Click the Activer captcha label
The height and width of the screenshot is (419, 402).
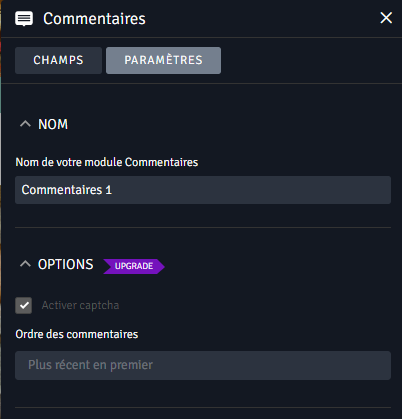tap(80, 305)
